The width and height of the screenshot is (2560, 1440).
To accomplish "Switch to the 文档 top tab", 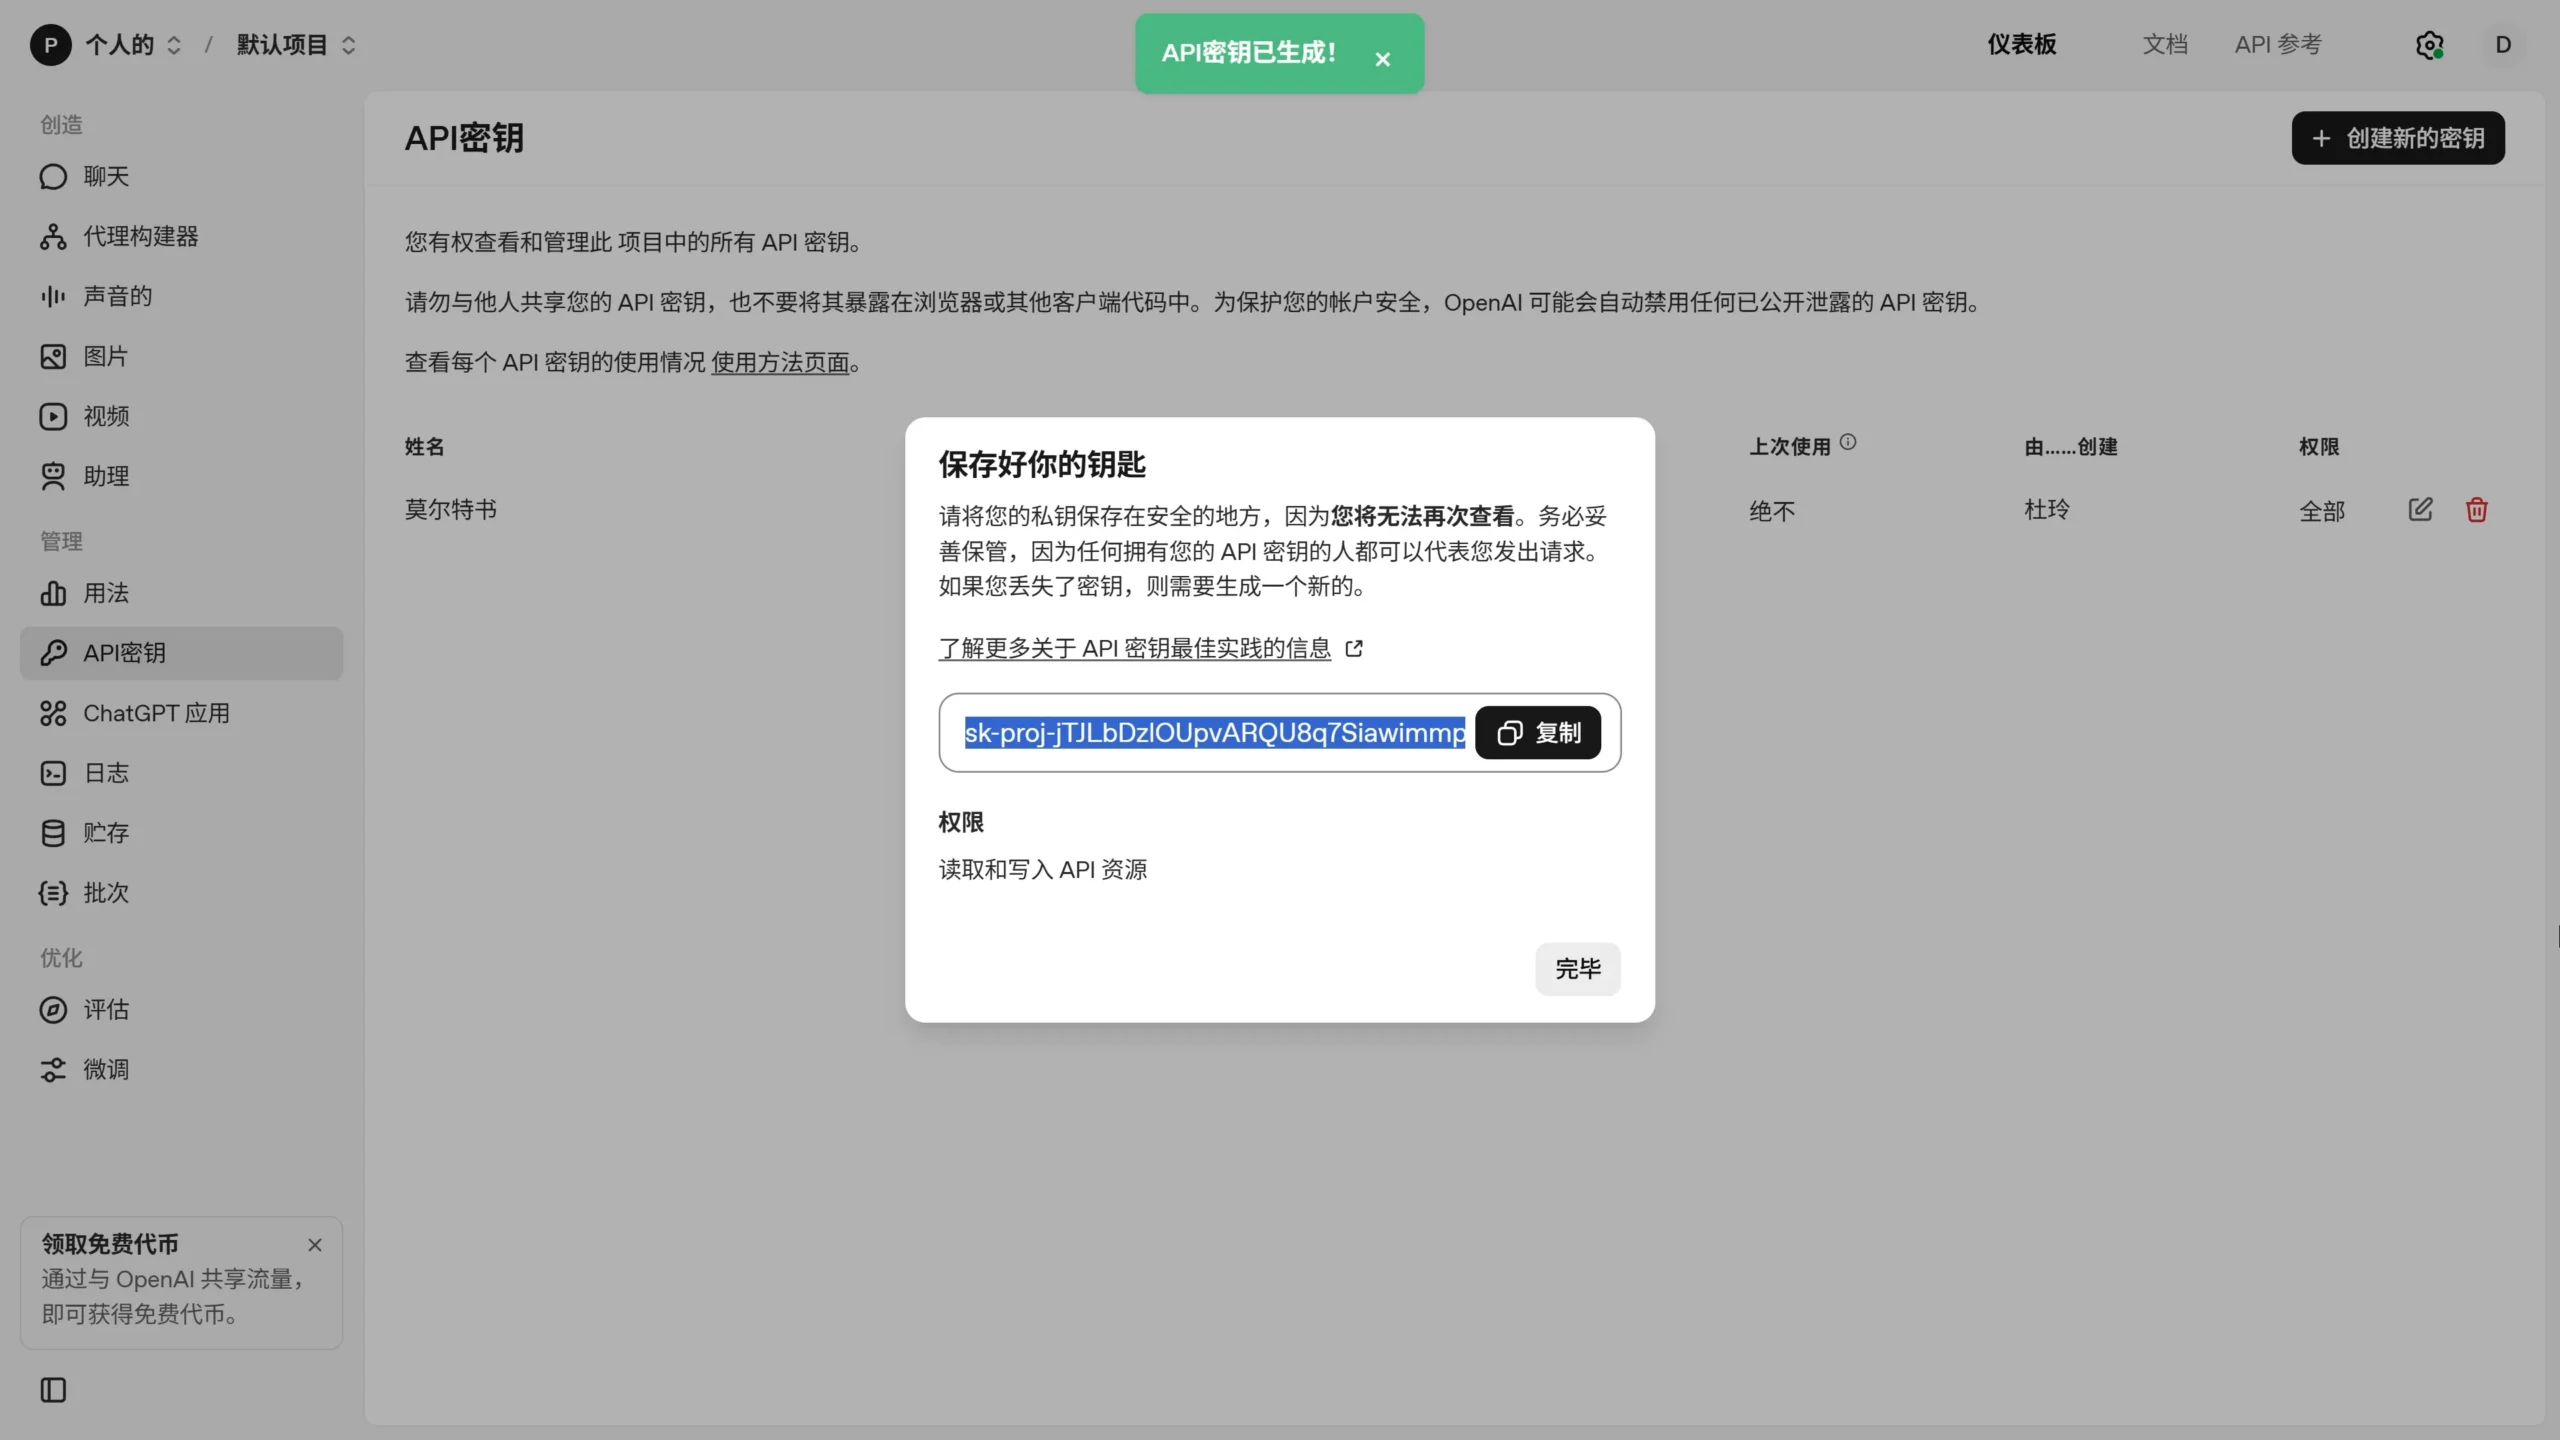I will (x=2165, y=45).
